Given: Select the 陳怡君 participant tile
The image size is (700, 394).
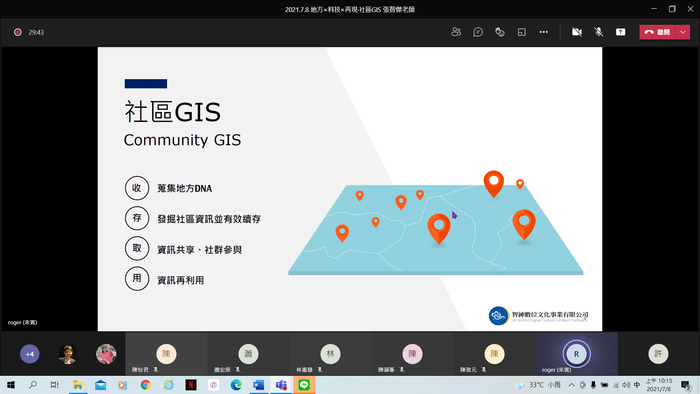Looking at the screenshot, I should (x=166, y=354).
